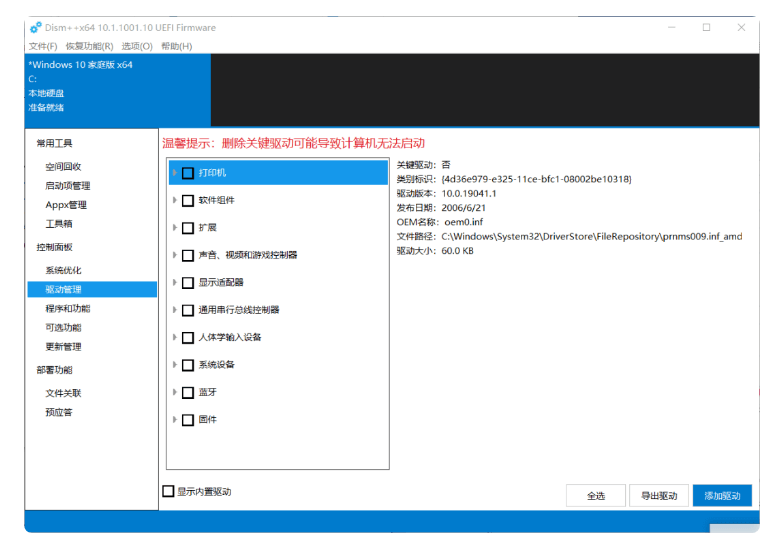Click the Dism++ app icon in title bar
The image size is (771, 551).
(36, 28)
